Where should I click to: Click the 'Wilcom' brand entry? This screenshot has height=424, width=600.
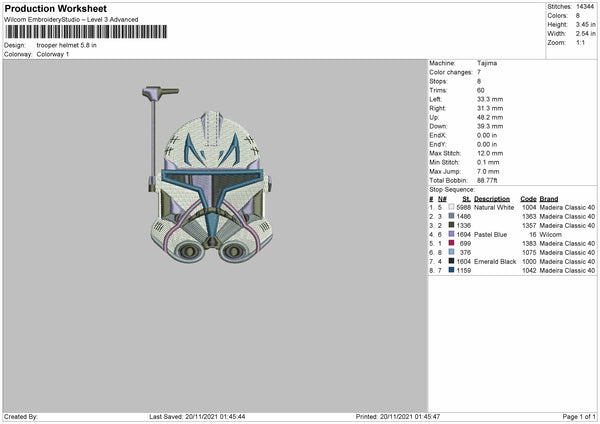[551, 235]
